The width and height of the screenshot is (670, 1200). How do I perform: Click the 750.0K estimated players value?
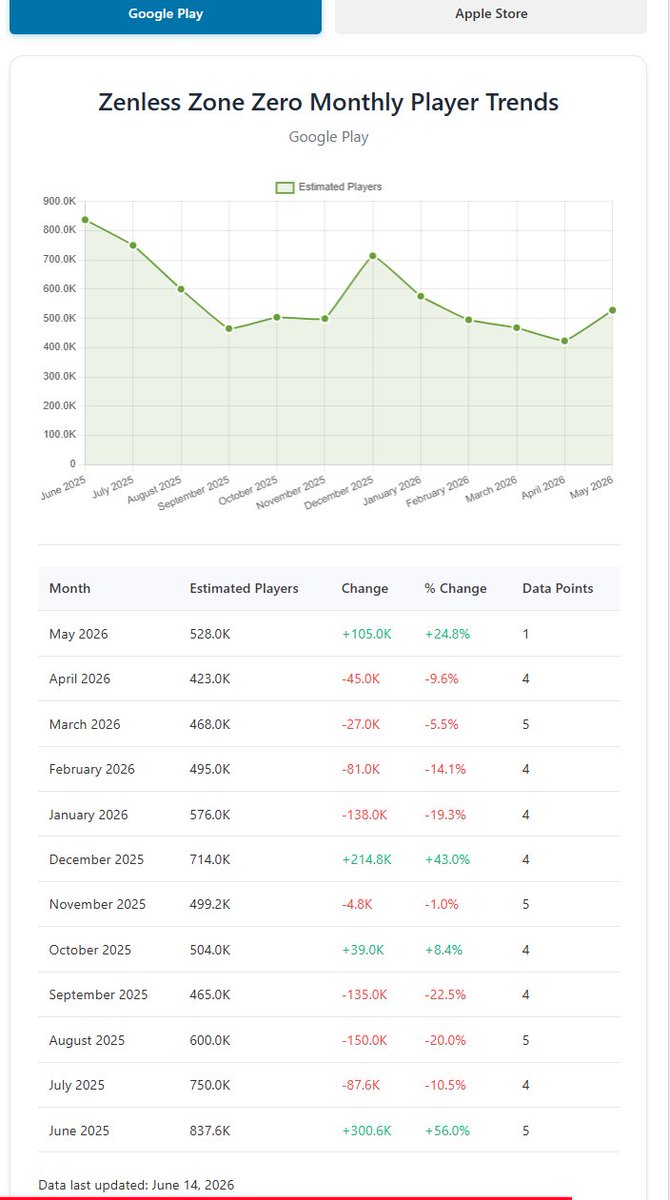click(210, 1085)
